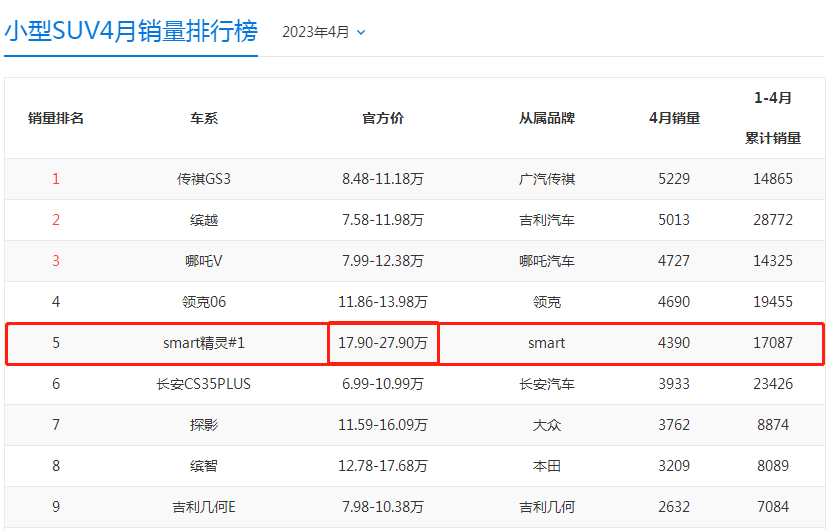Click the 长安汽车 brand cell
The height and width of the screenshot is (530, 830).
coord(547,384)
